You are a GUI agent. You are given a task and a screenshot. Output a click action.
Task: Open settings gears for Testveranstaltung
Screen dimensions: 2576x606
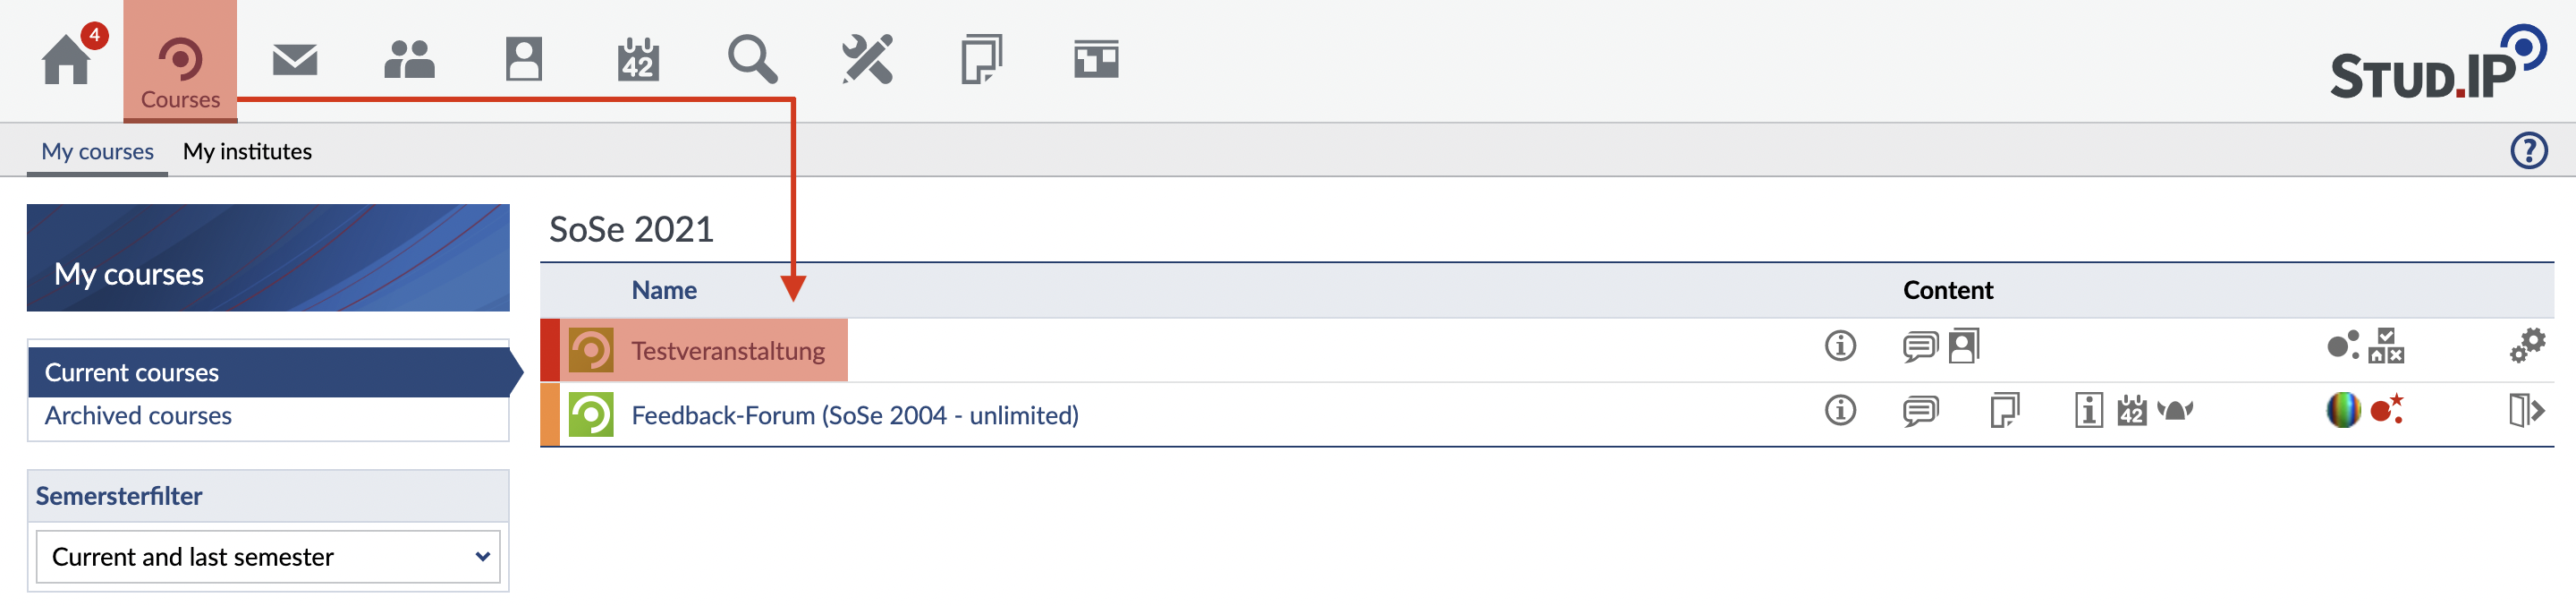2527,347
